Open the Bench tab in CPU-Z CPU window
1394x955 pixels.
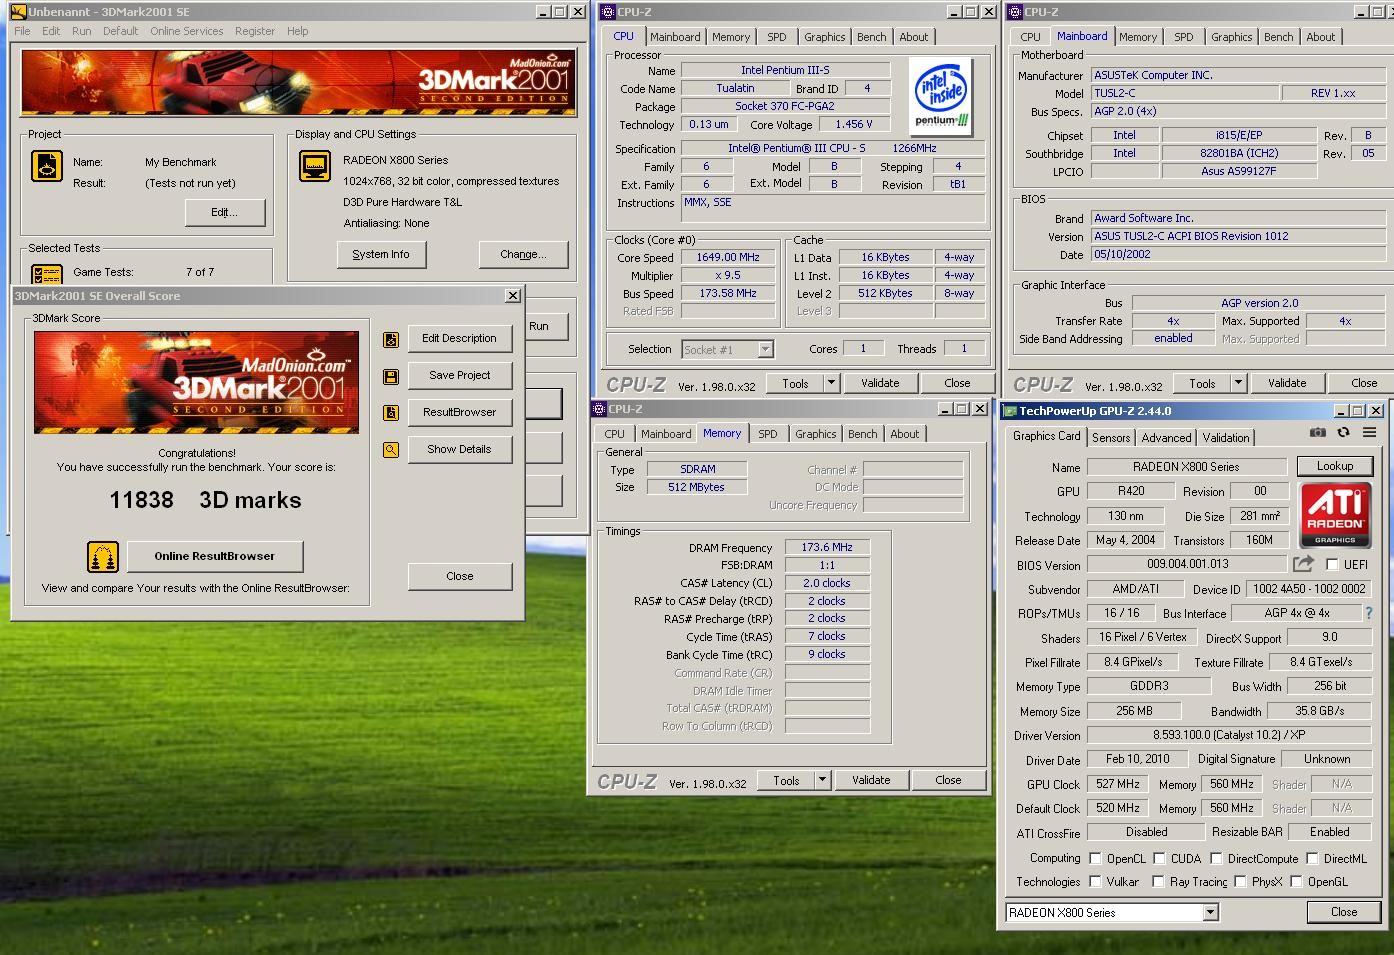[x=871, y=37]
